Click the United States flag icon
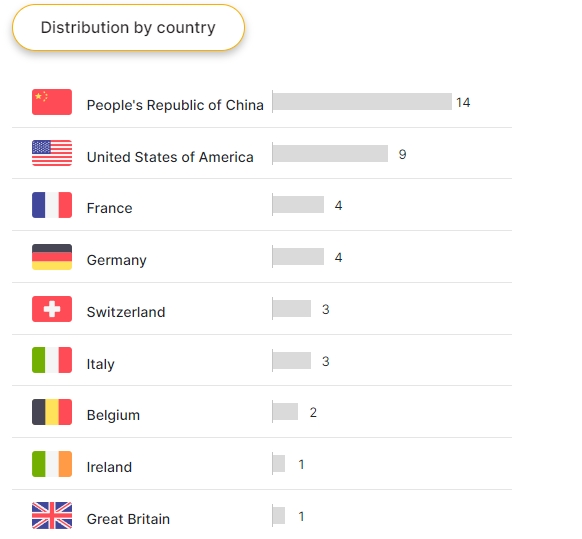Viewport: 582px width, 539px height. 52,153
